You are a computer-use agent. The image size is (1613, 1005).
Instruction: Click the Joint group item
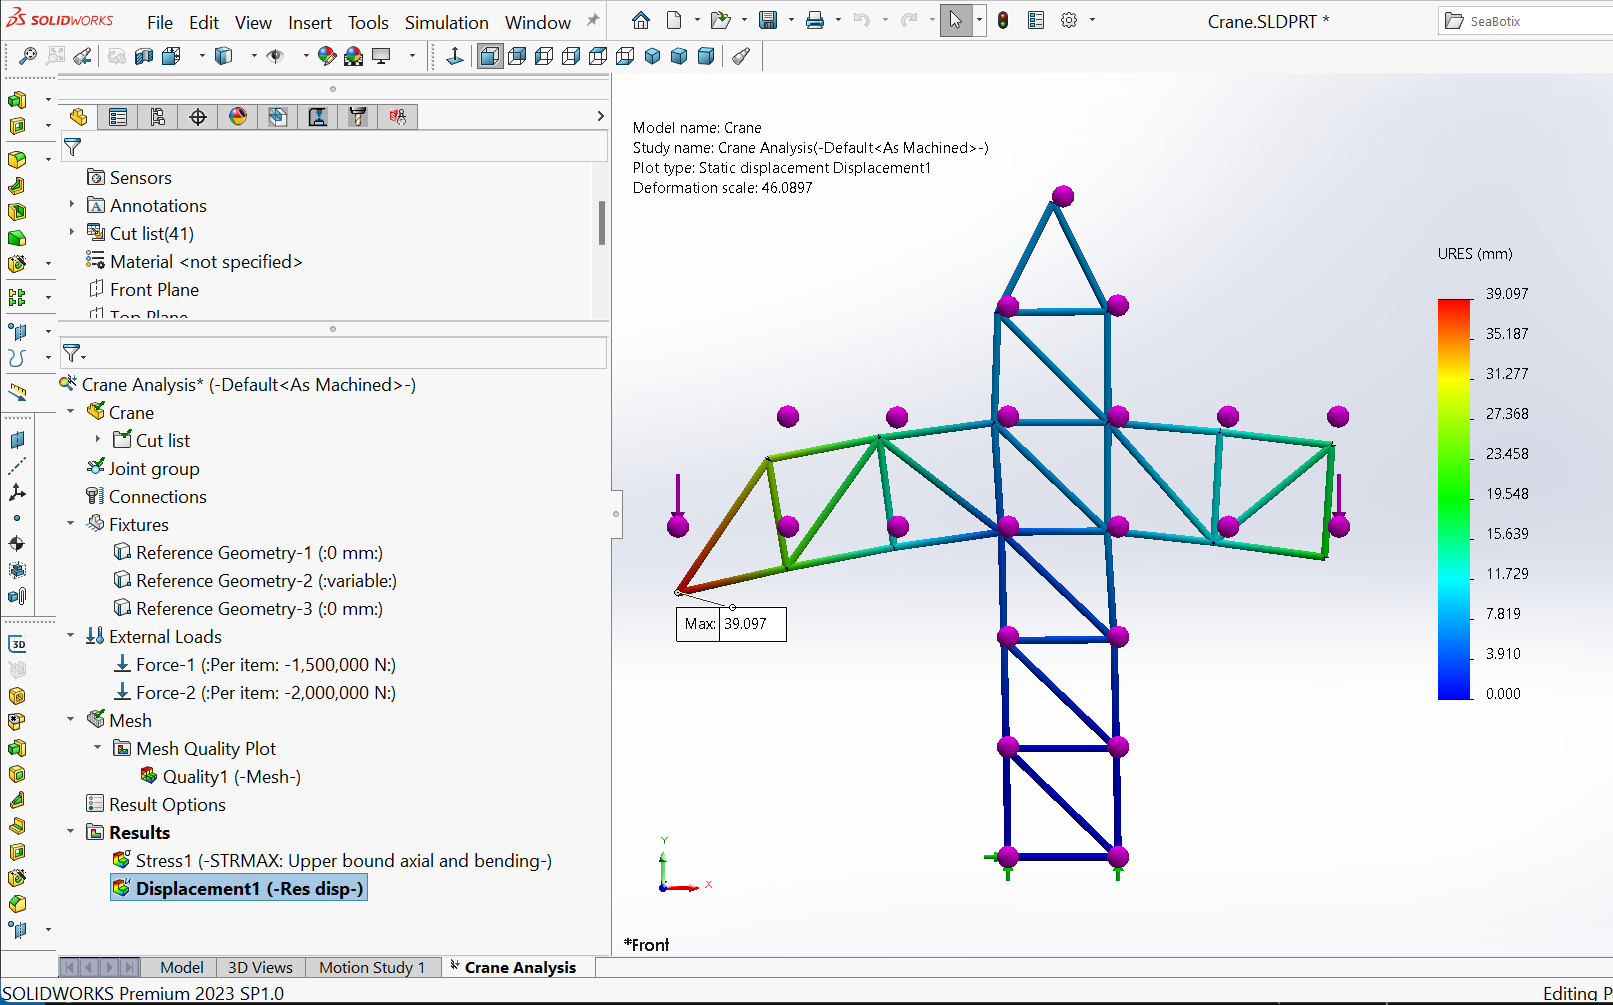143,468
